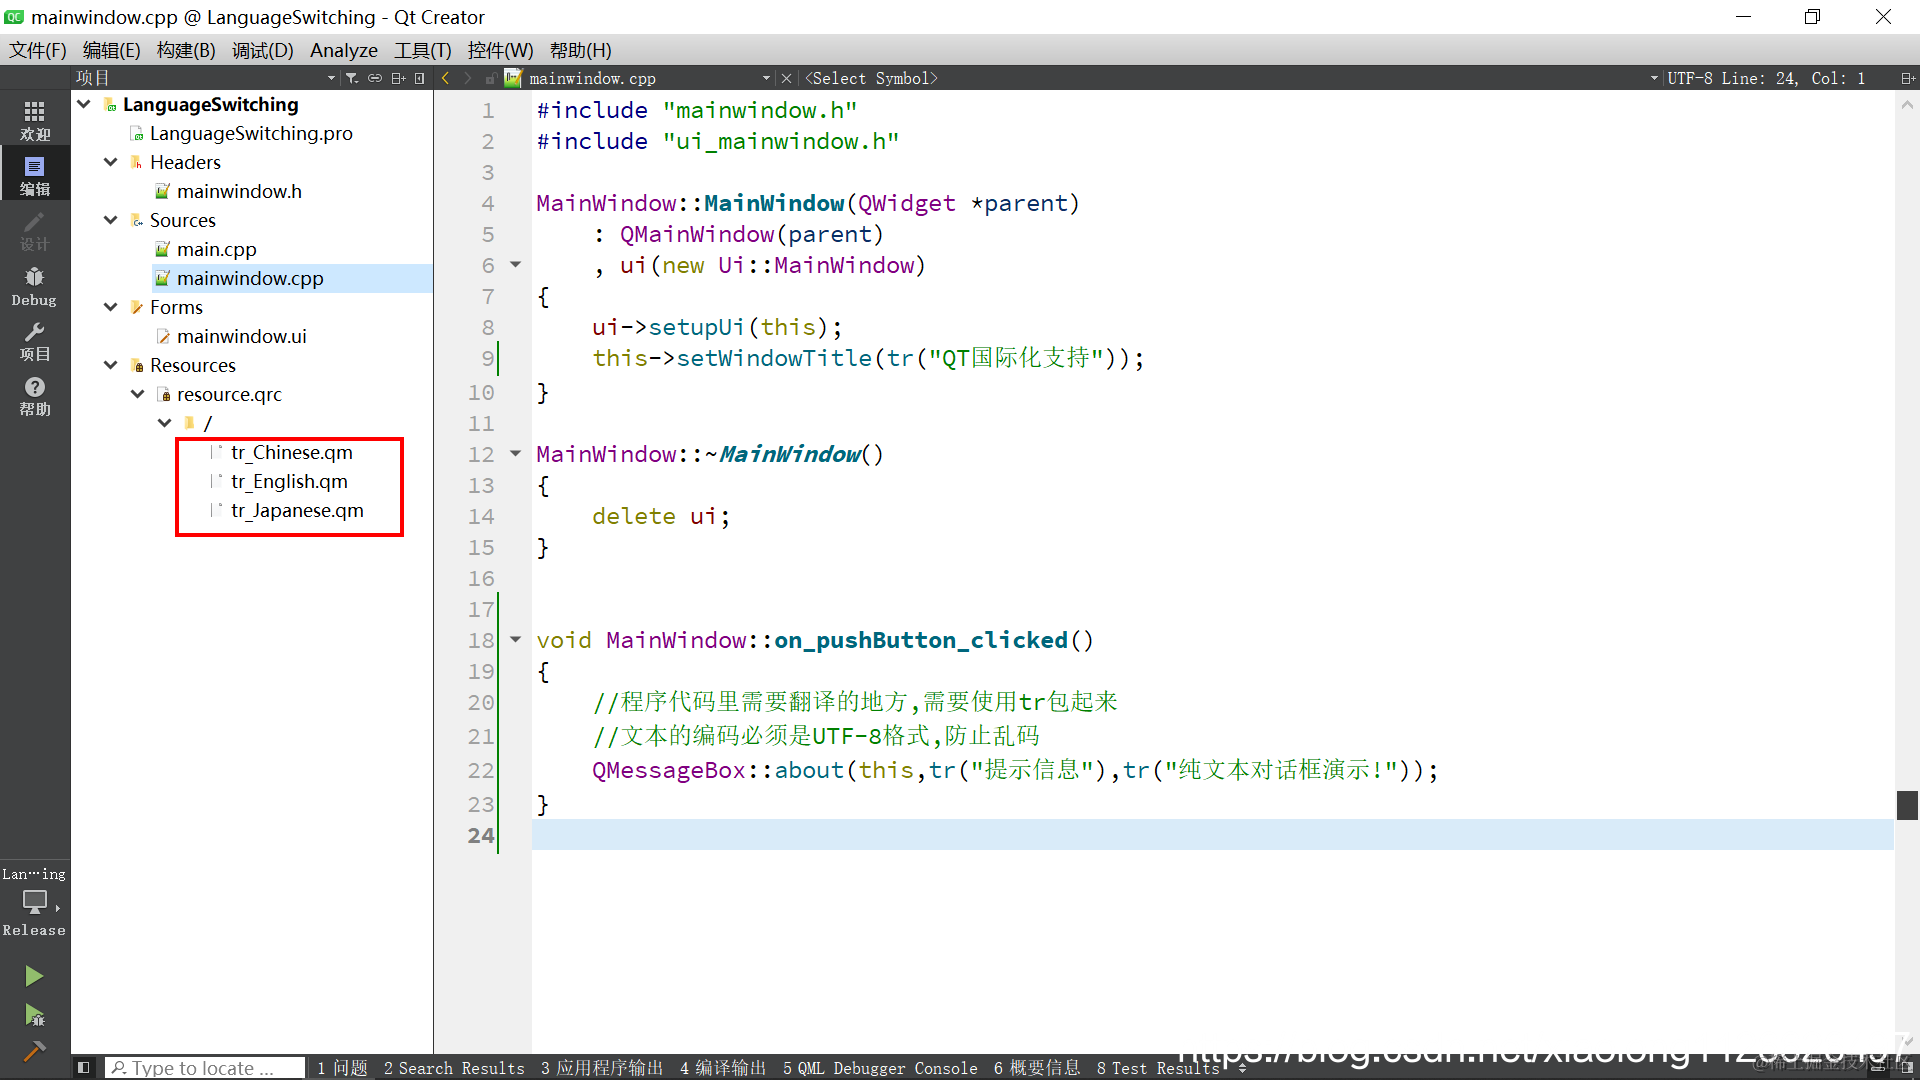Run the project with green play button
1920x1080 pixels.
click(34, 976)
